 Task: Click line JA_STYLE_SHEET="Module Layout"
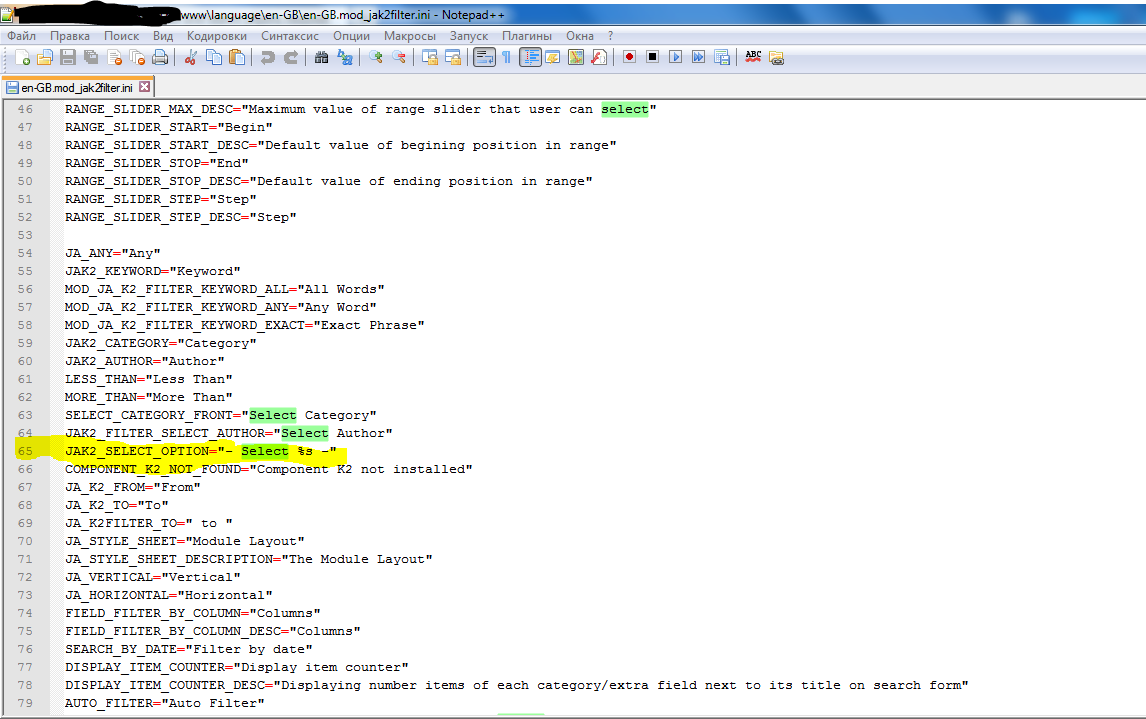coord(184,541)
